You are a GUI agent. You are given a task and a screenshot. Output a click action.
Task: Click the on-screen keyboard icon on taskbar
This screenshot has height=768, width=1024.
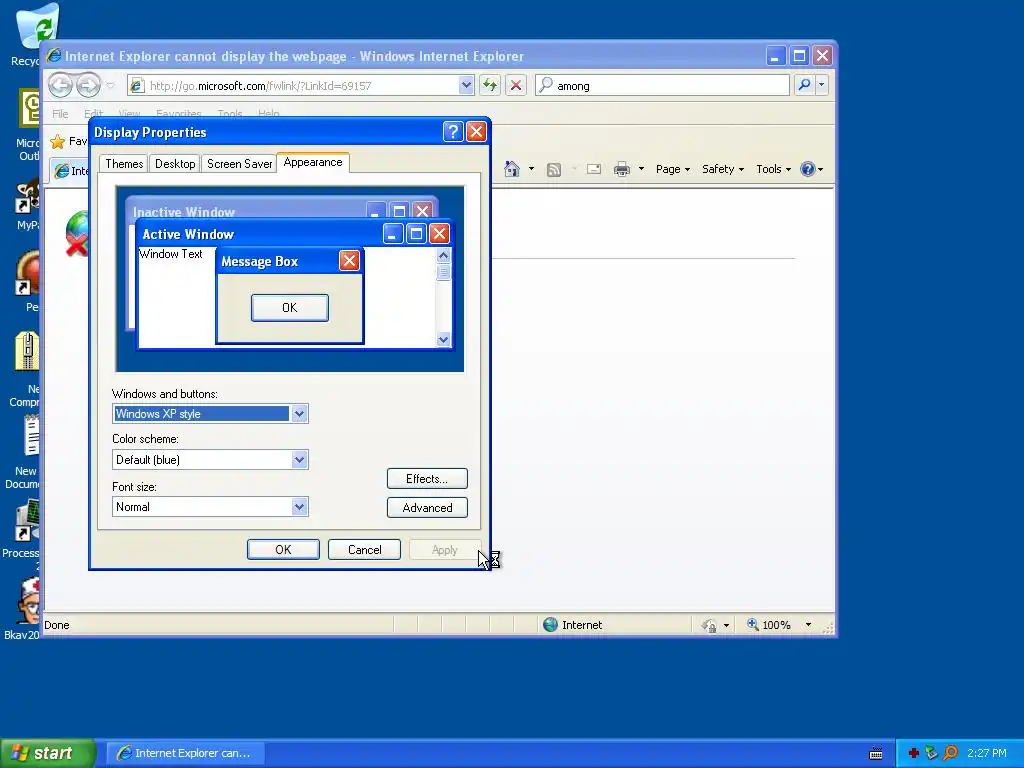(876, 754)
